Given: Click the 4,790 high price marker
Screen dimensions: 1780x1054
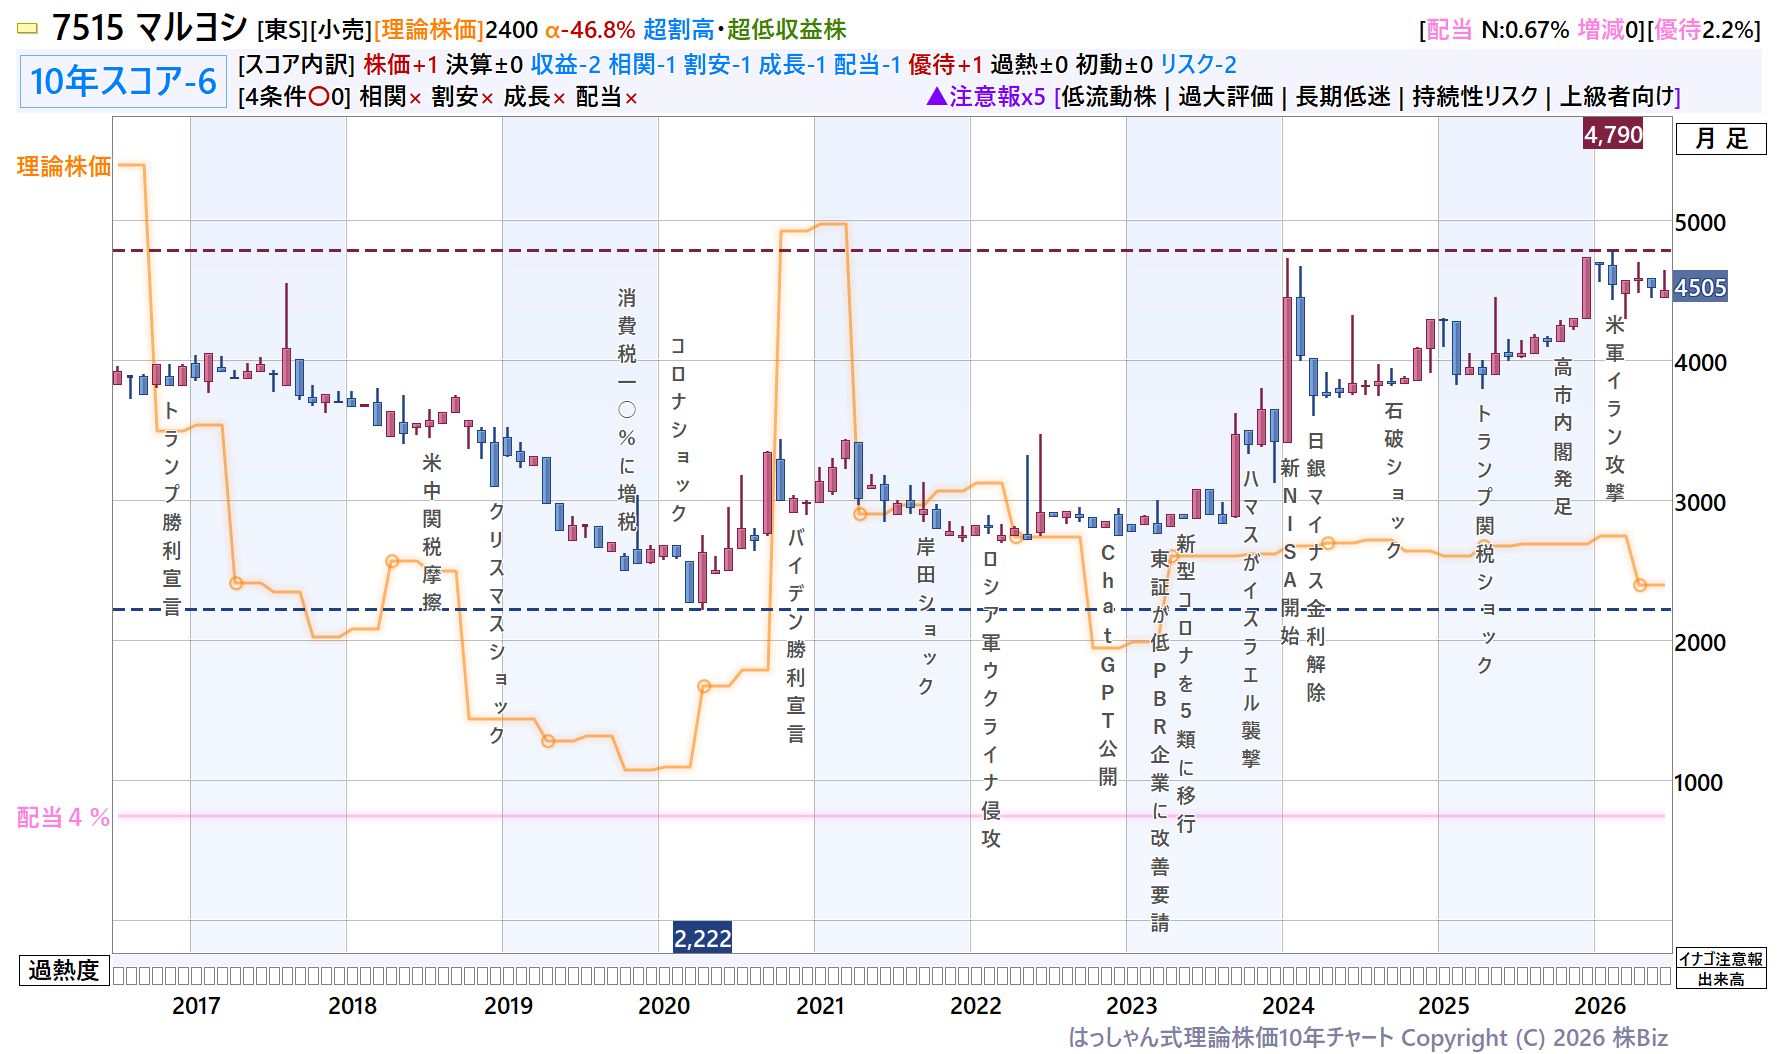Looking at the screenshot, I should 1613,135.
